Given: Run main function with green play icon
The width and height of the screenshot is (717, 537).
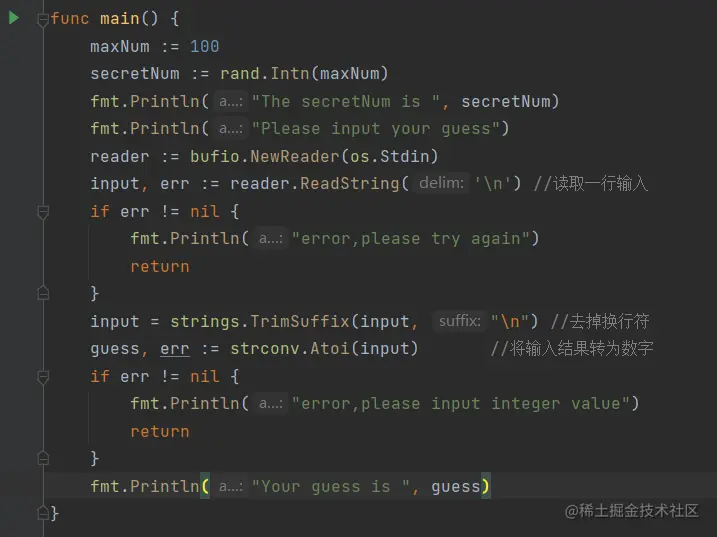Looking at the screenshot, I should (14, 18).
